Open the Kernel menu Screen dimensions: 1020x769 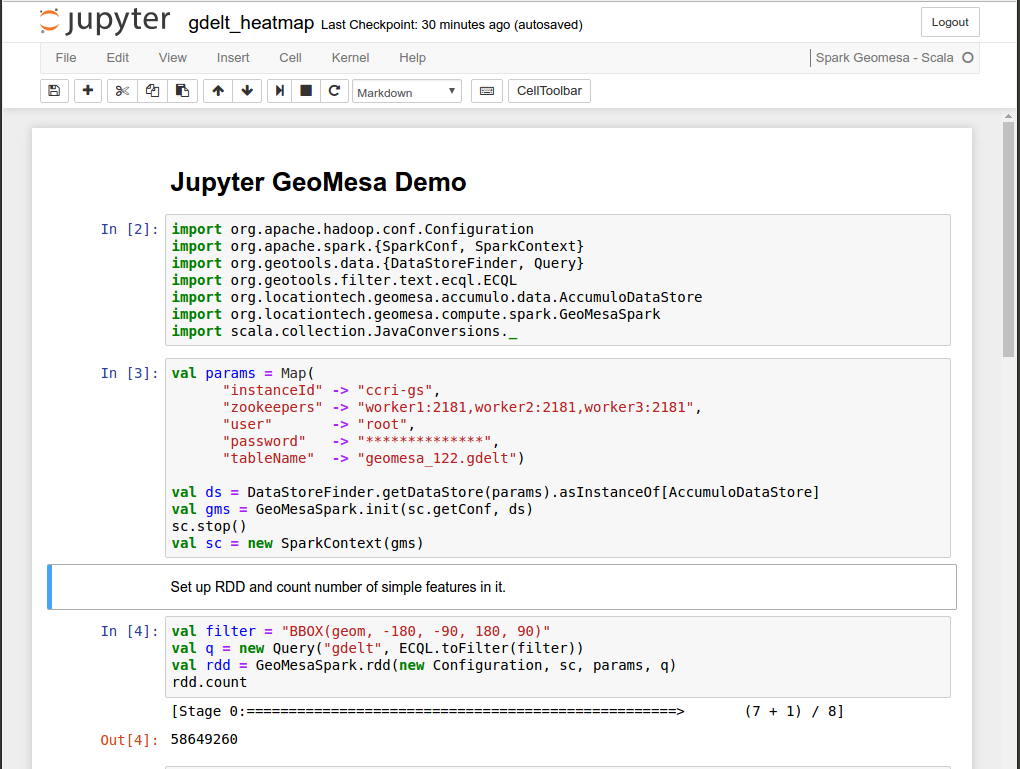click(350, 58)
